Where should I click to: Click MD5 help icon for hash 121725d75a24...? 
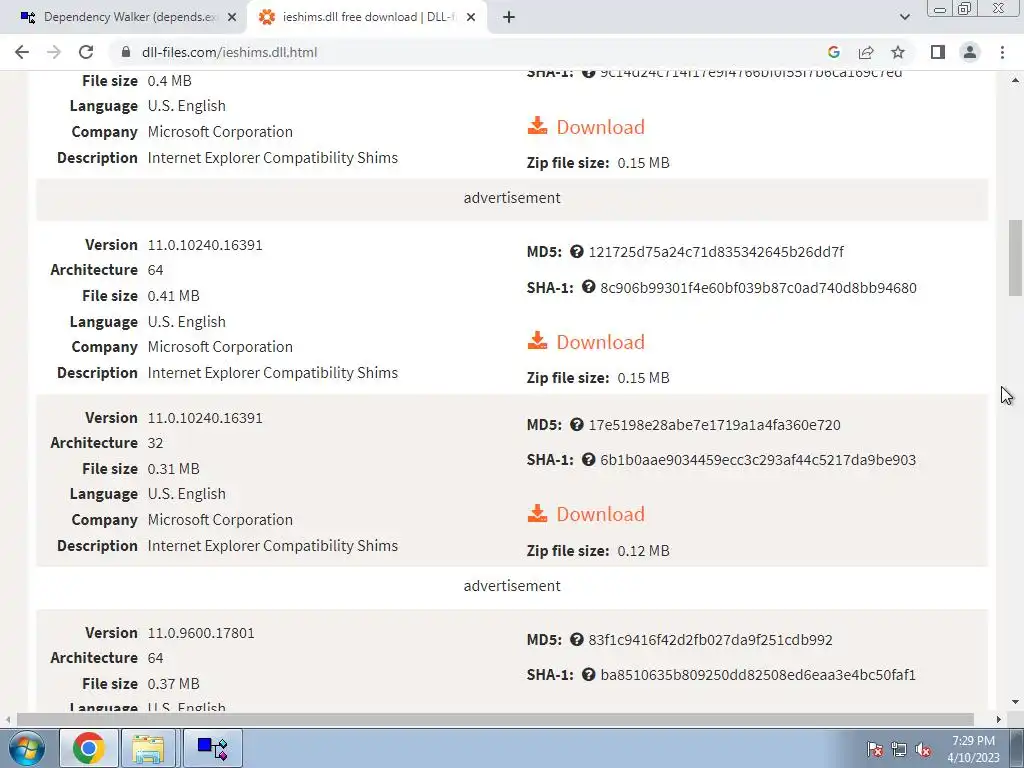click(576, 251)
